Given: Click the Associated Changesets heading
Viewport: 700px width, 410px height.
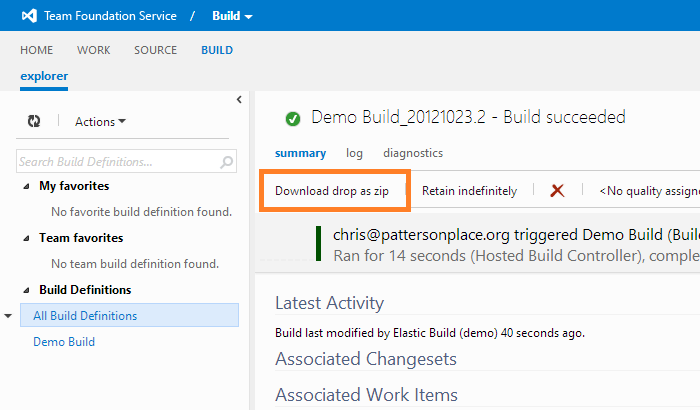Looking at the screenshot, I should pyautogui.click(x=366, y=359).
